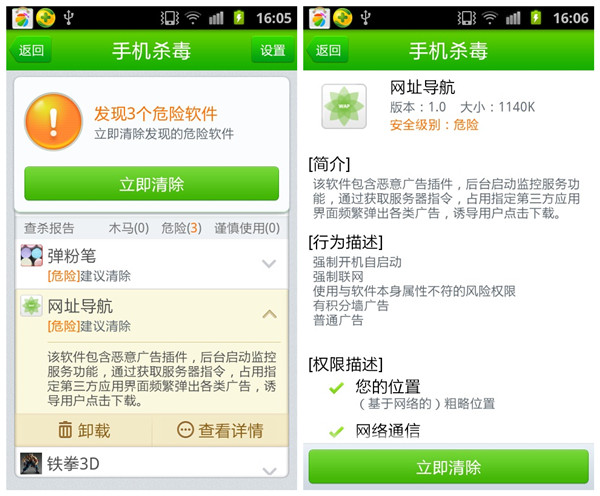Click 立即清除 on scan results screen
Viewport: 600px width, 496px height.
152,184
